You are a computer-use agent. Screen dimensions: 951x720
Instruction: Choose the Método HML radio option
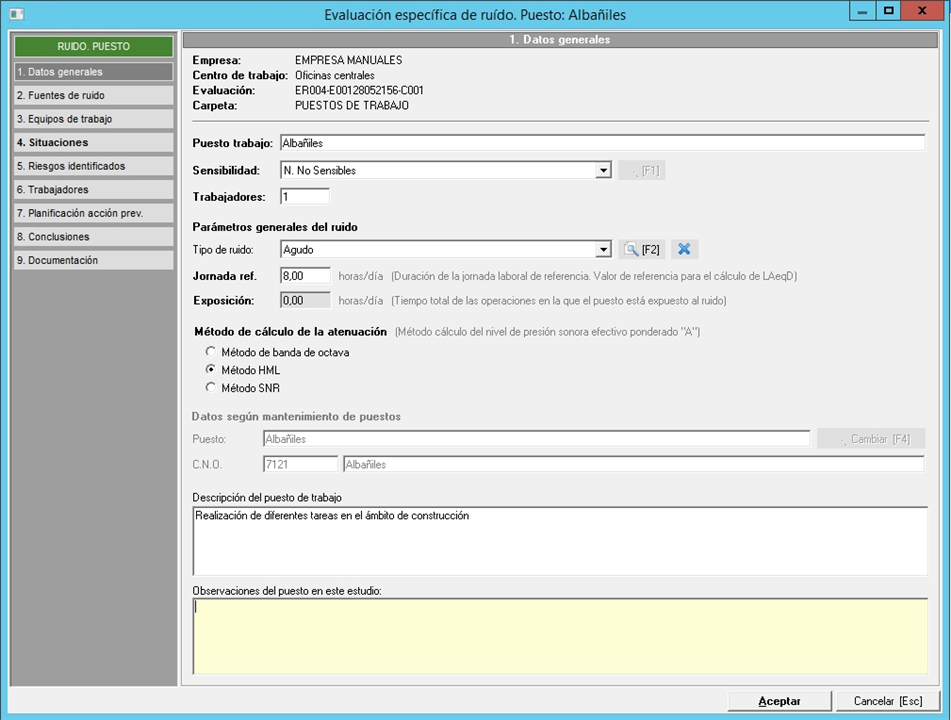pyautogui.click(x=210, y=370)
